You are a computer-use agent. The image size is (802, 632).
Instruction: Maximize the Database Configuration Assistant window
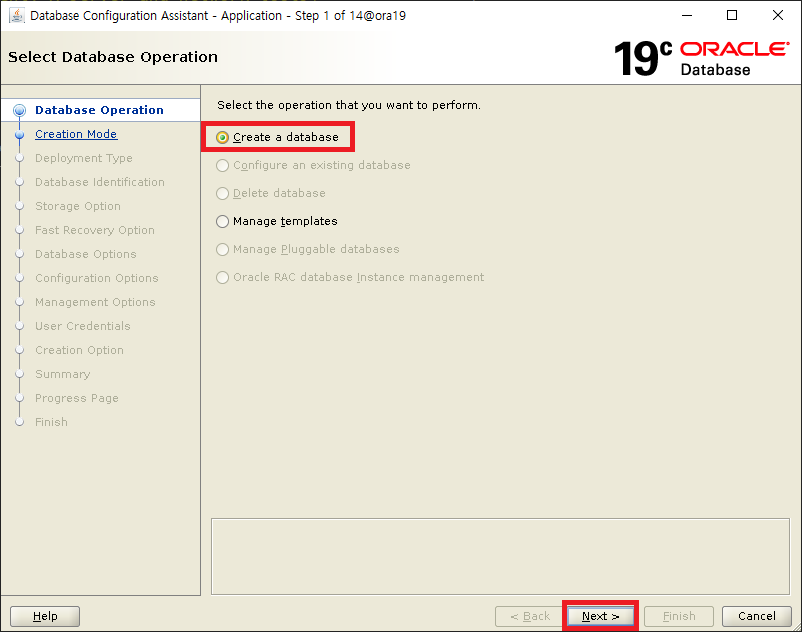[732, 15]
